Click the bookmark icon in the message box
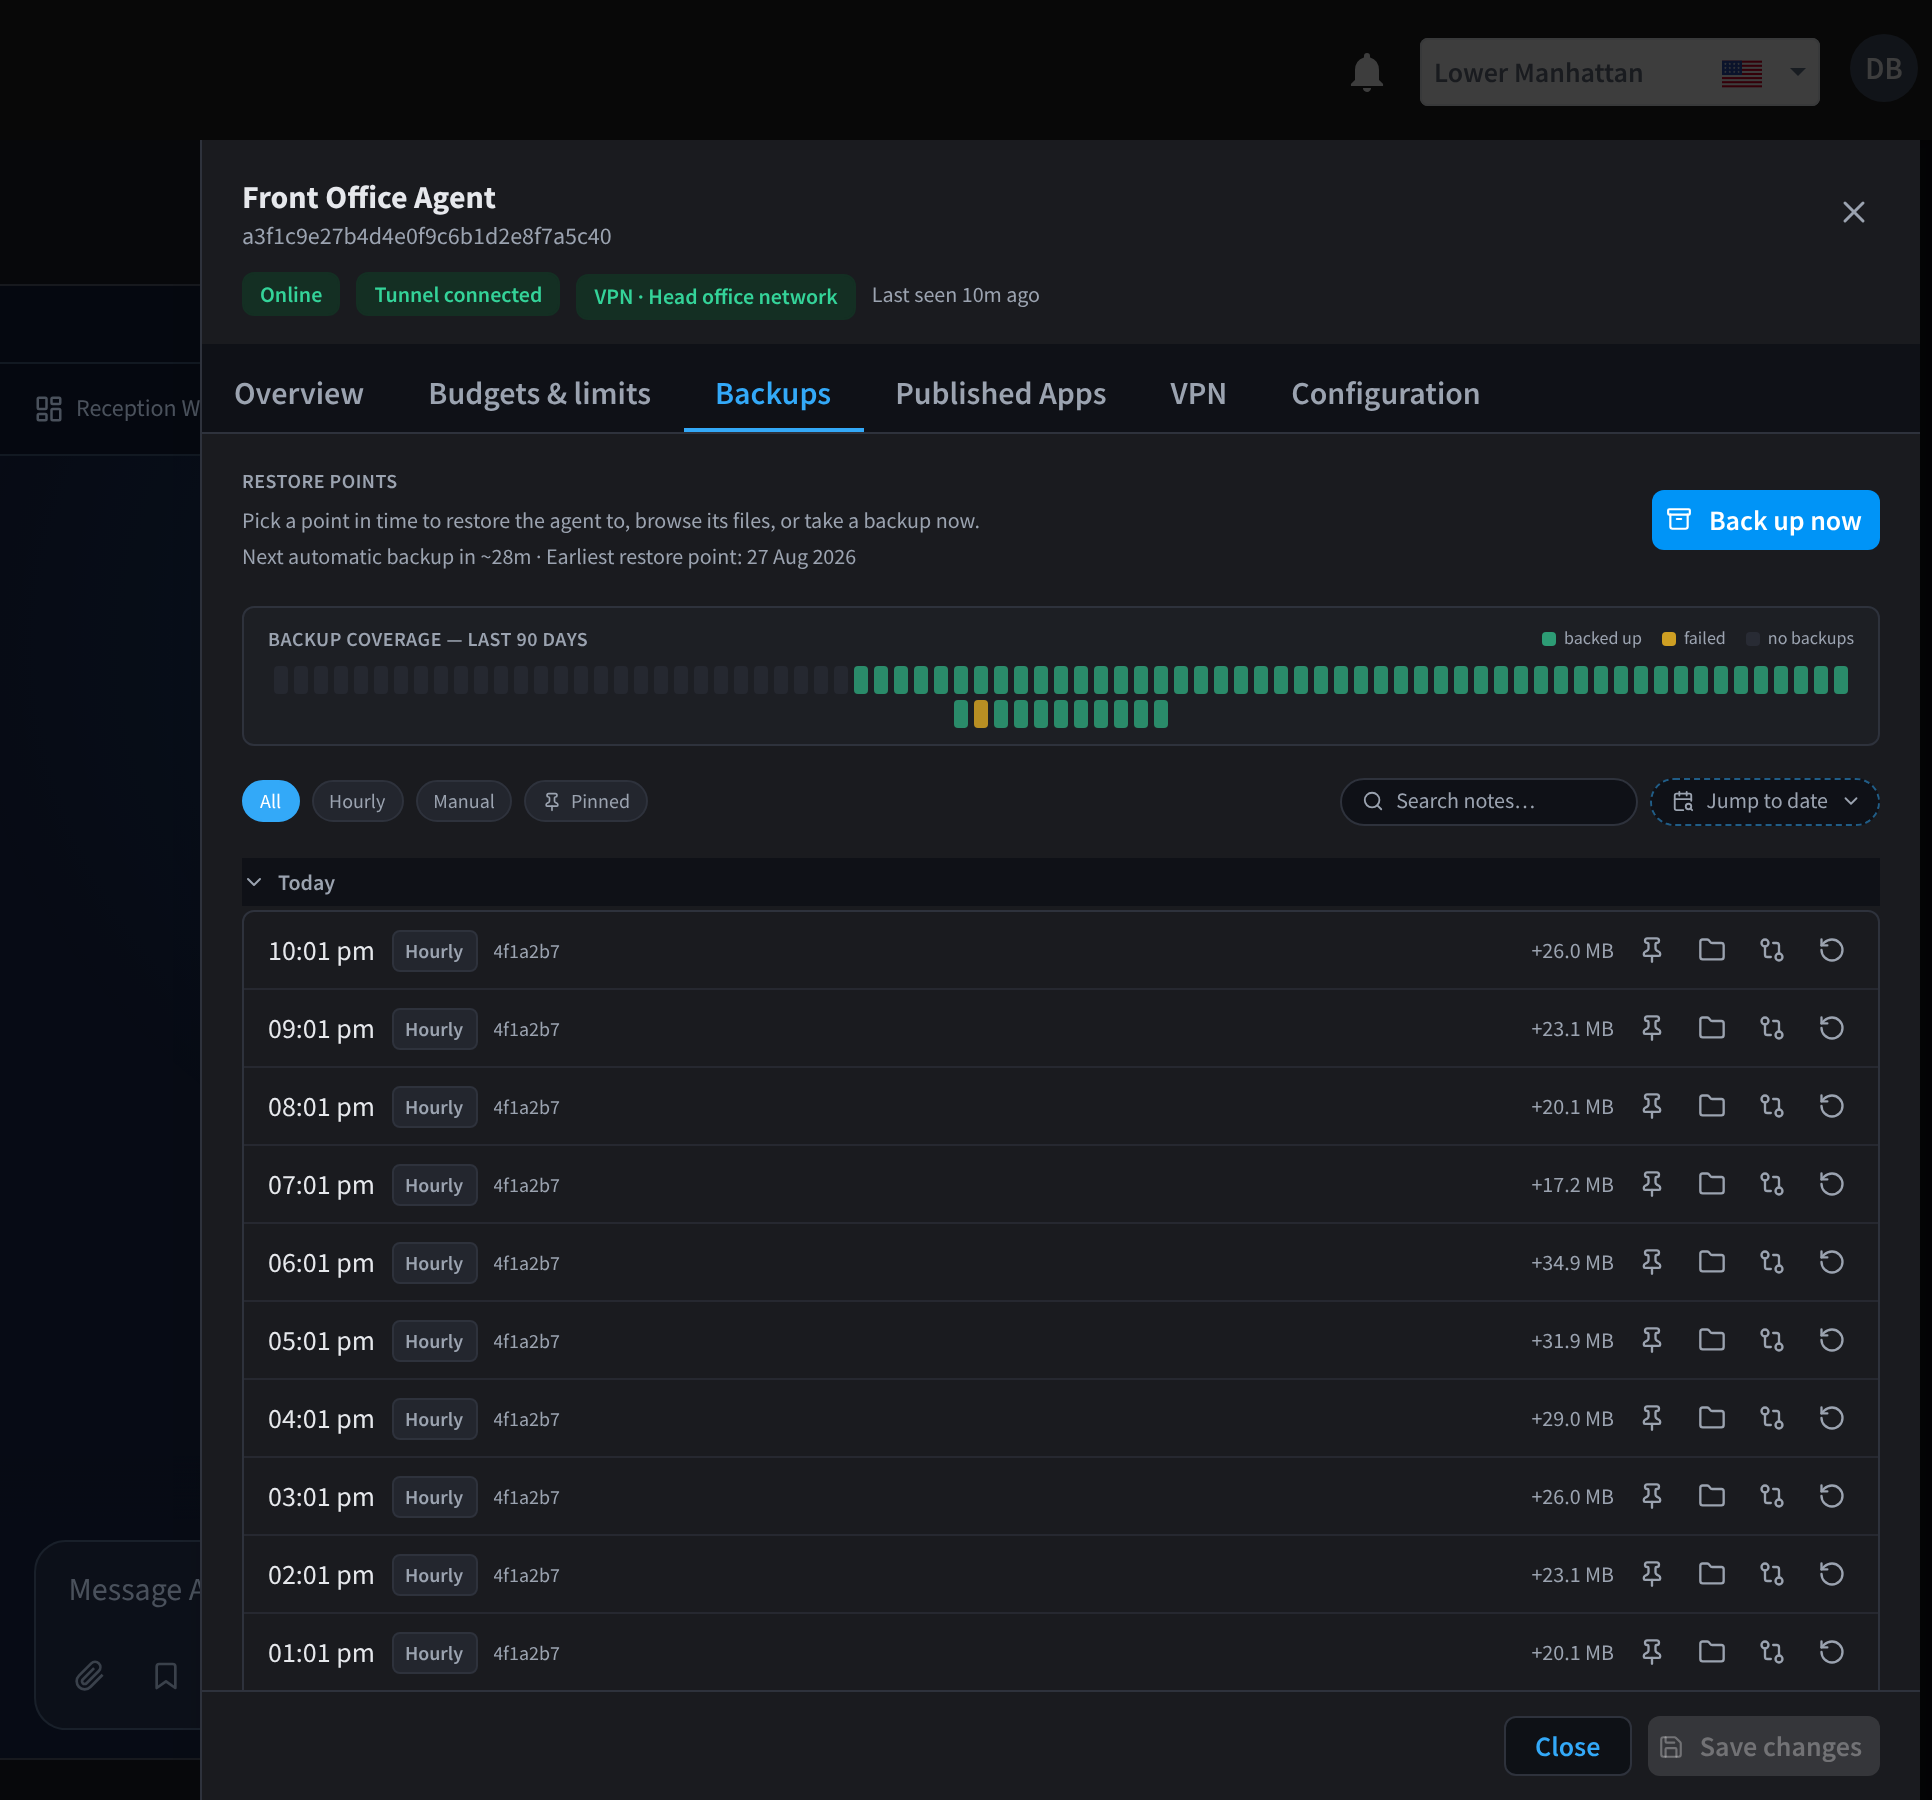 click(166, 1675)
